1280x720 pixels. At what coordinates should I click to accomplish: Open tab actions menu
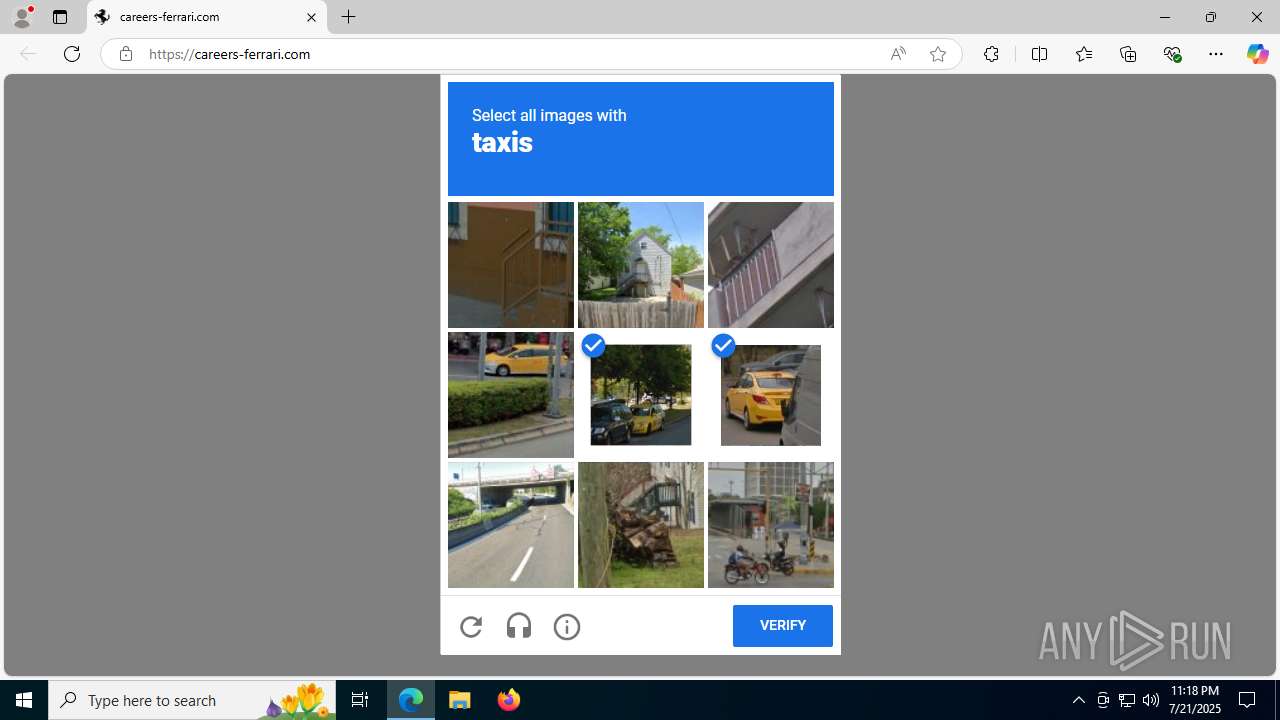(x=60, y=17)
